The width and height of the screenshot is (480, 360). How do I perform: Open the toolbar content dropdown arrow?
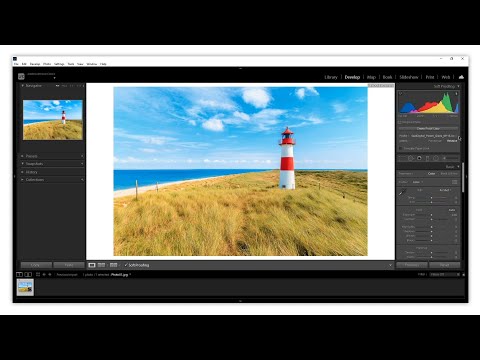point(390,265)
